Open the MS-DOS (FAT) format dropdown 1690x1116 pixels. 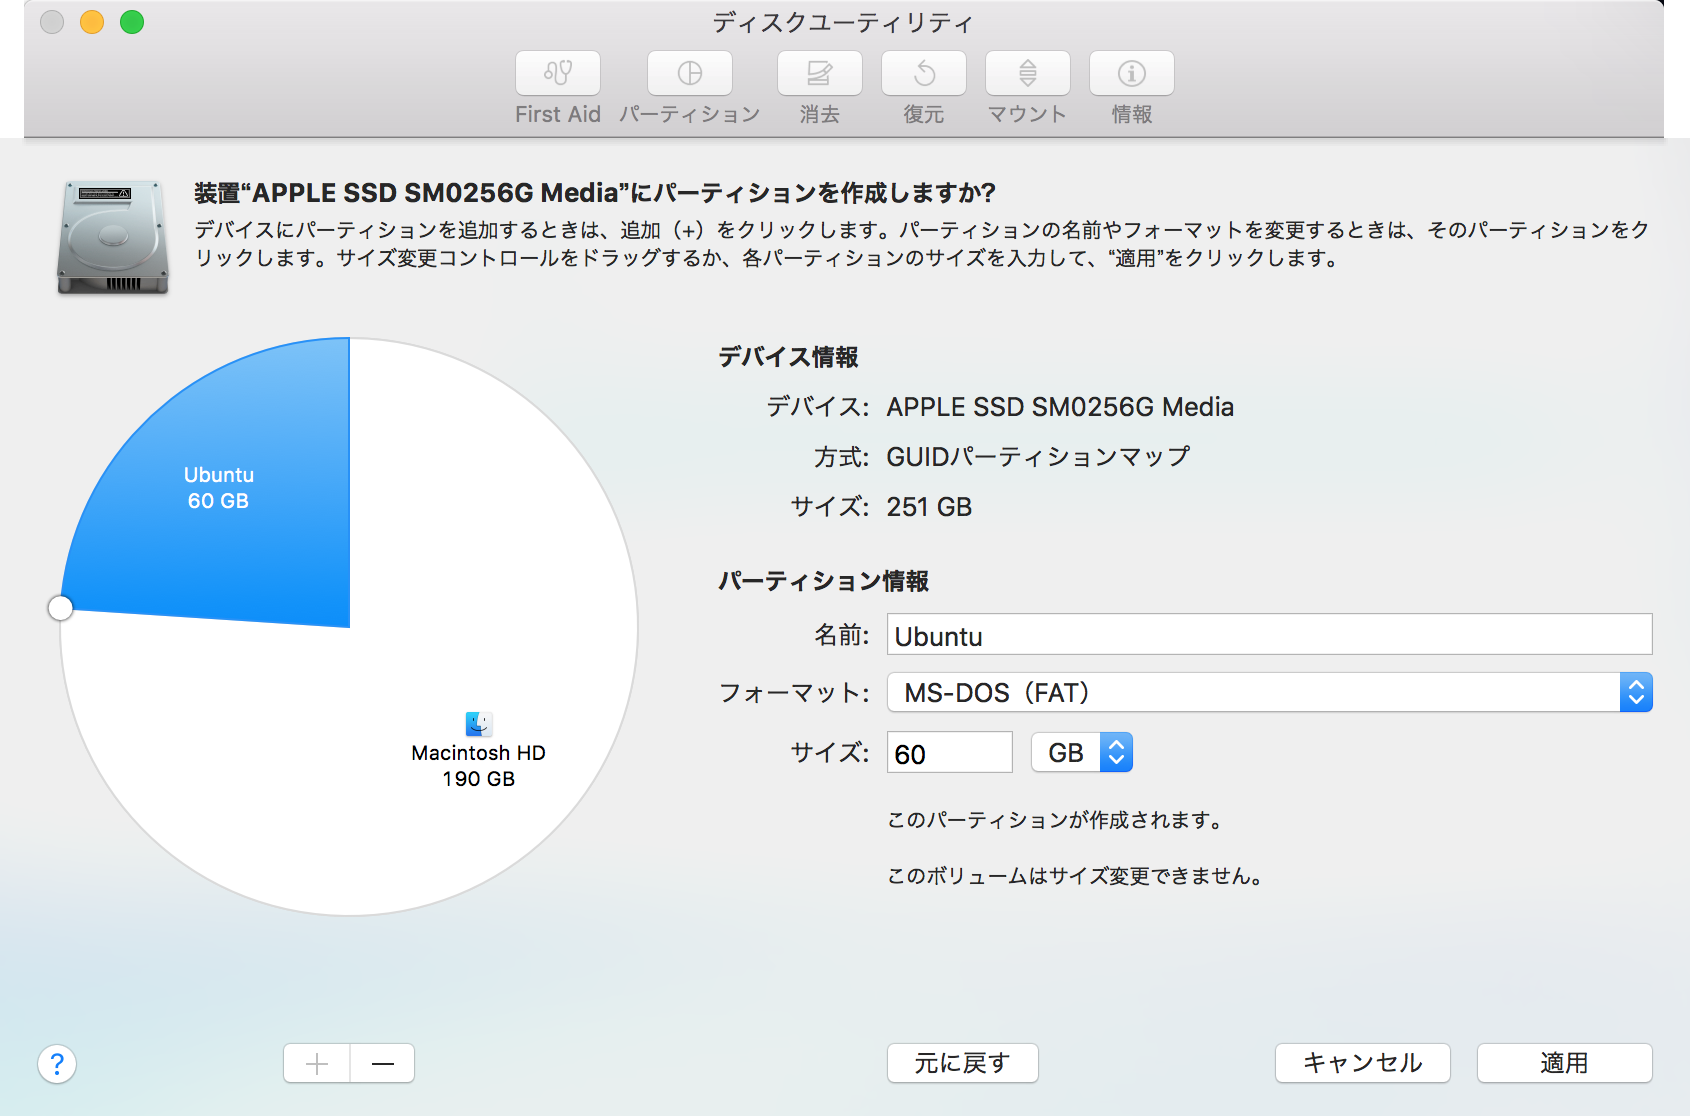tap(1268, 693)
